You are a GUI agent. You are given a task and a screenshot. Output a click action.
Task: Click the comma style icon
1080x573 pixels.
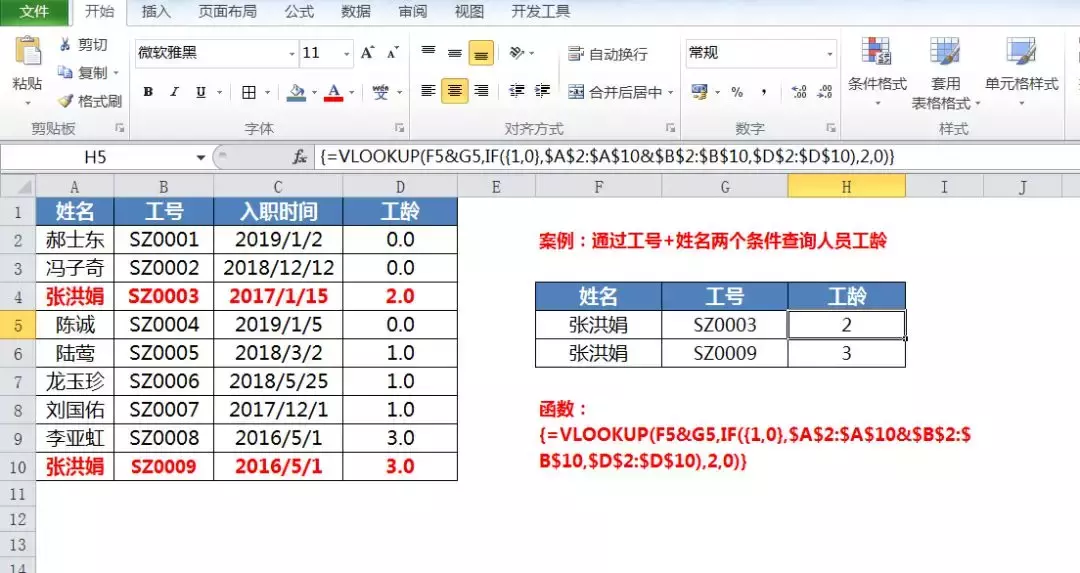click(x=764, y=92)
